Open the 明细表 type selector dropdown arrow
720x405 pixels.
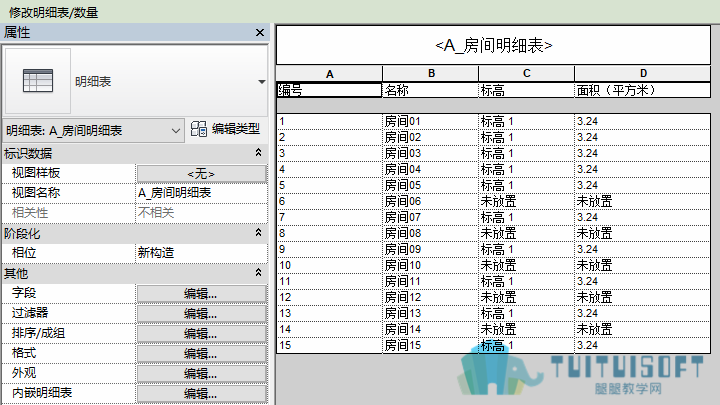(262, 82)
